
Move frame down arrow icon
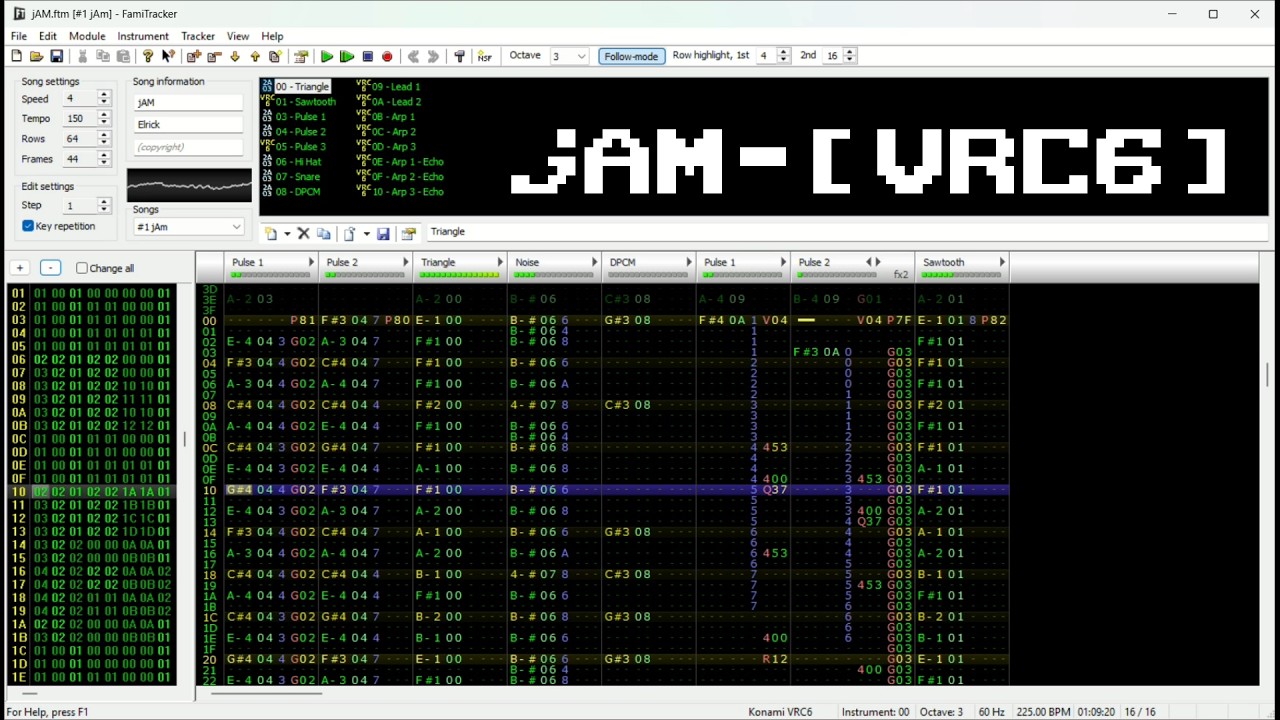click(235, 57)
